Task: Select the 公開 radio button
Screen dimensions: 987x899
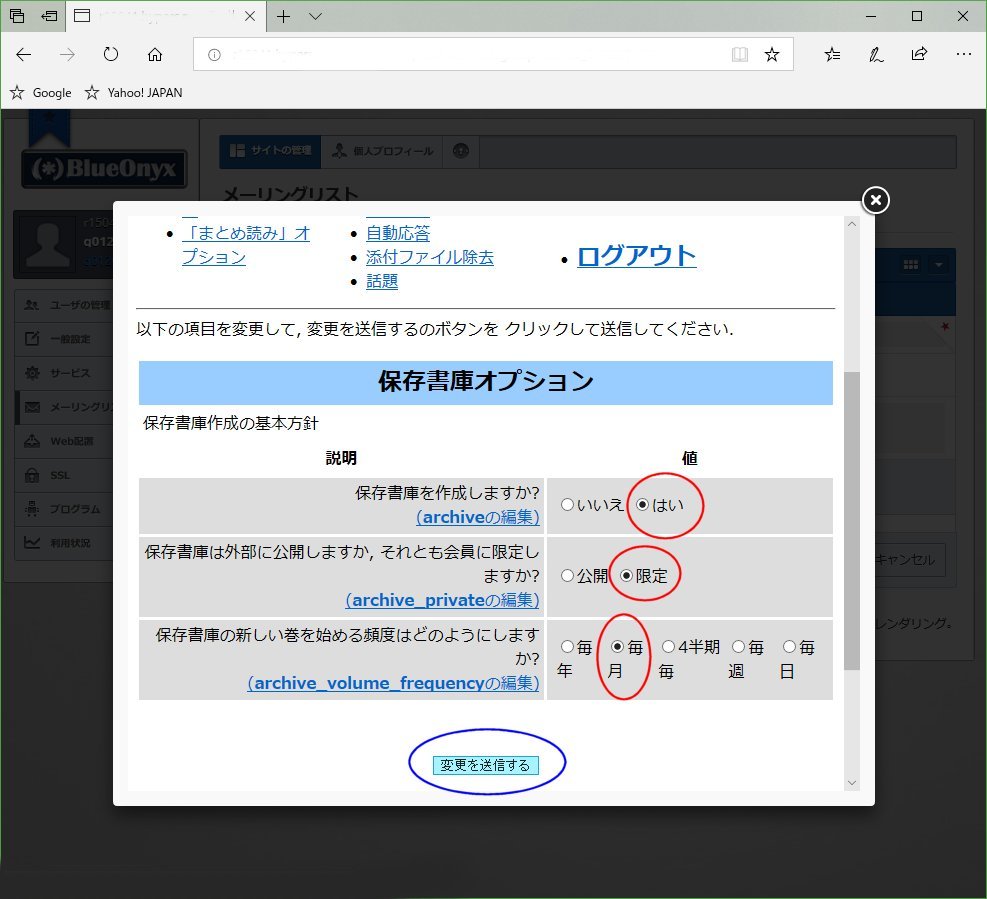Action: 568,576
